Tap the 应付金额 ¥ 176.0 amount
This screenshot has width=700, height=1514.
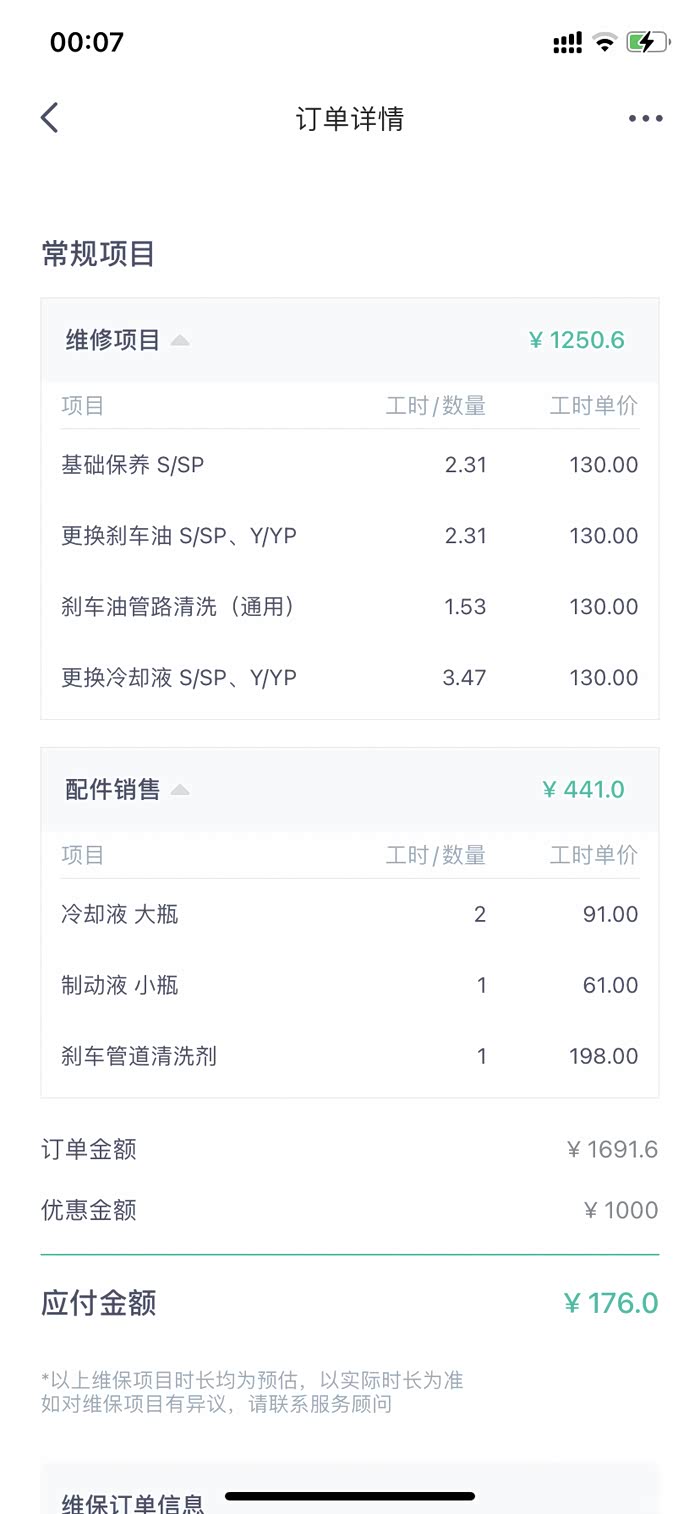611,1303
